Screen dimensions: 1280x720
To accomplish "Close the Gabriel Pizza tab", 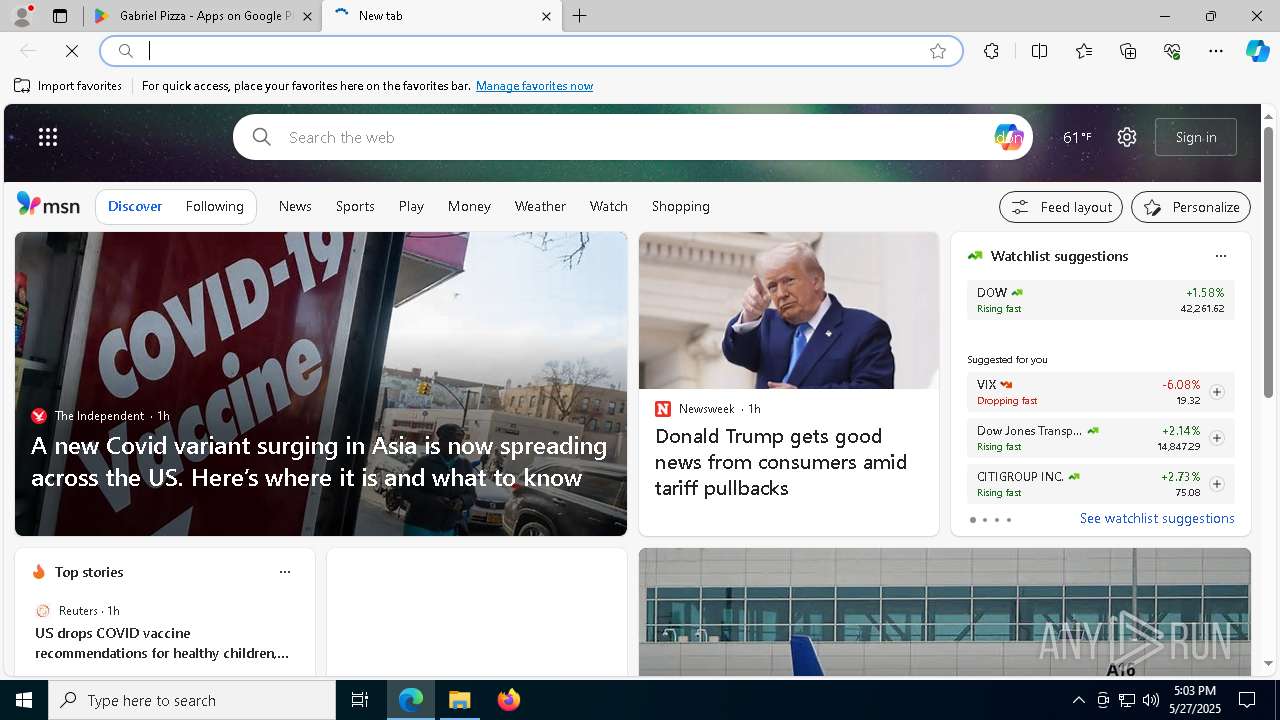I will pos(307,16).
